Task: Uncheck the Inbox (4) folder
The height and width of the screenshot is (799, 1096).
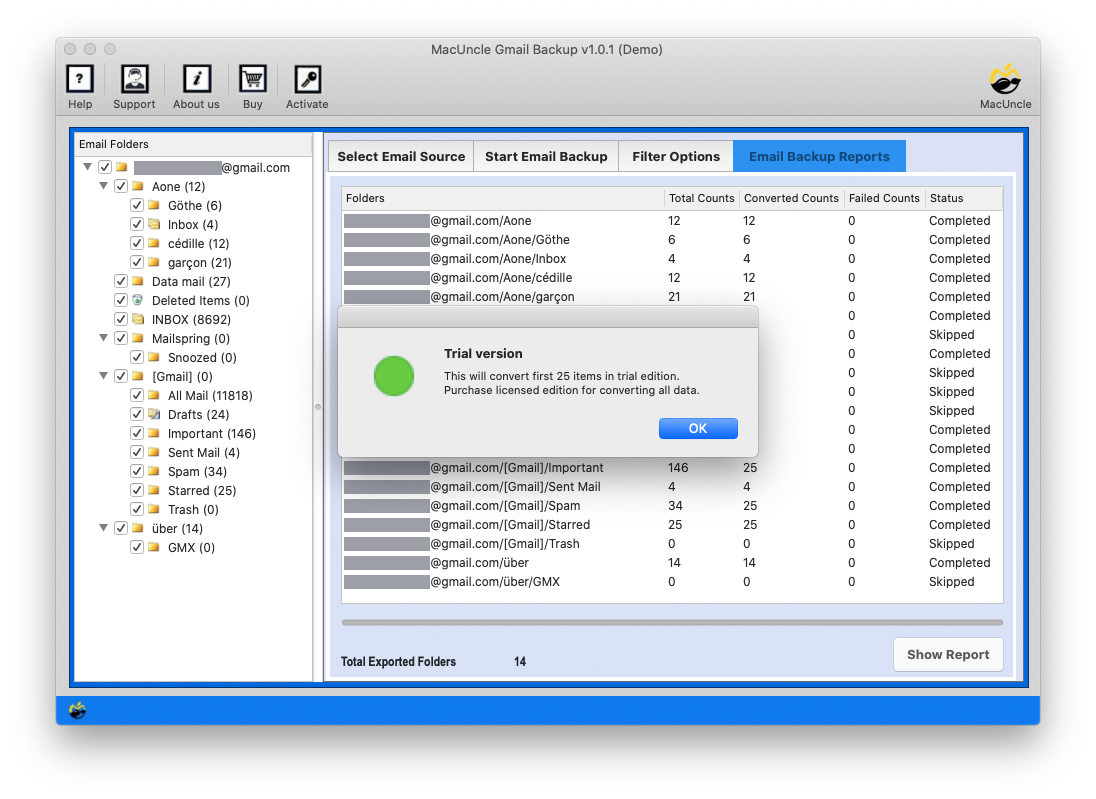Action: coord(137,224)
